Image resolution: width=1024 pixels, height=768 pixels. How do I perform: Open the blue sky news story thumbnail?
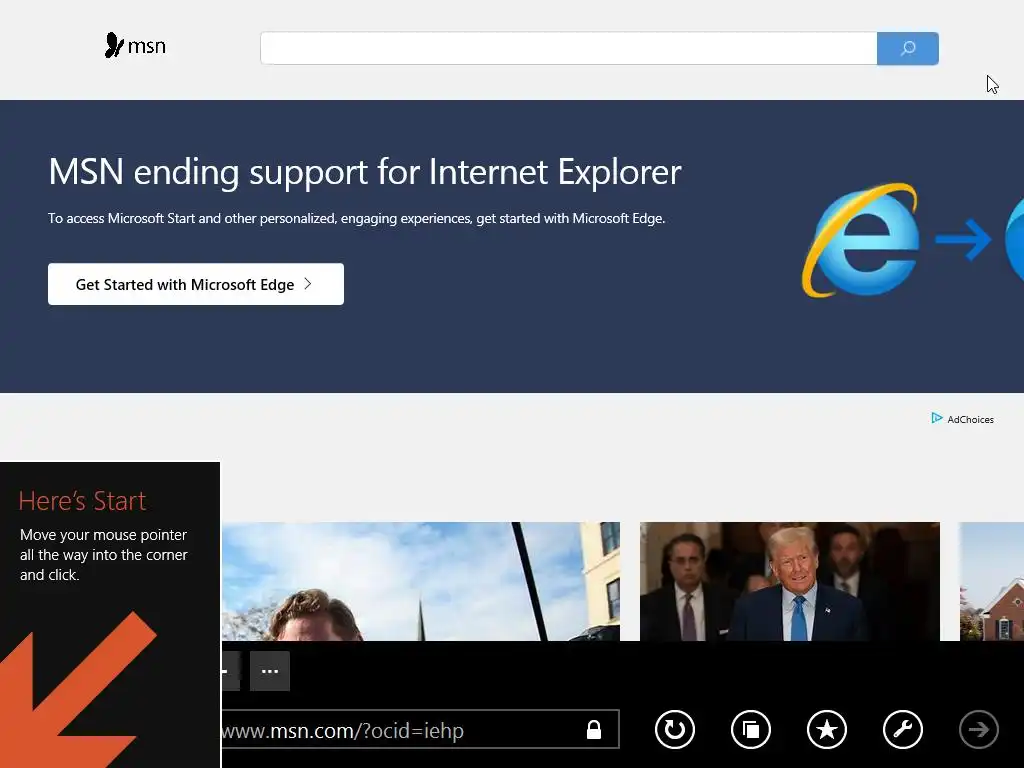click(421, 581)
